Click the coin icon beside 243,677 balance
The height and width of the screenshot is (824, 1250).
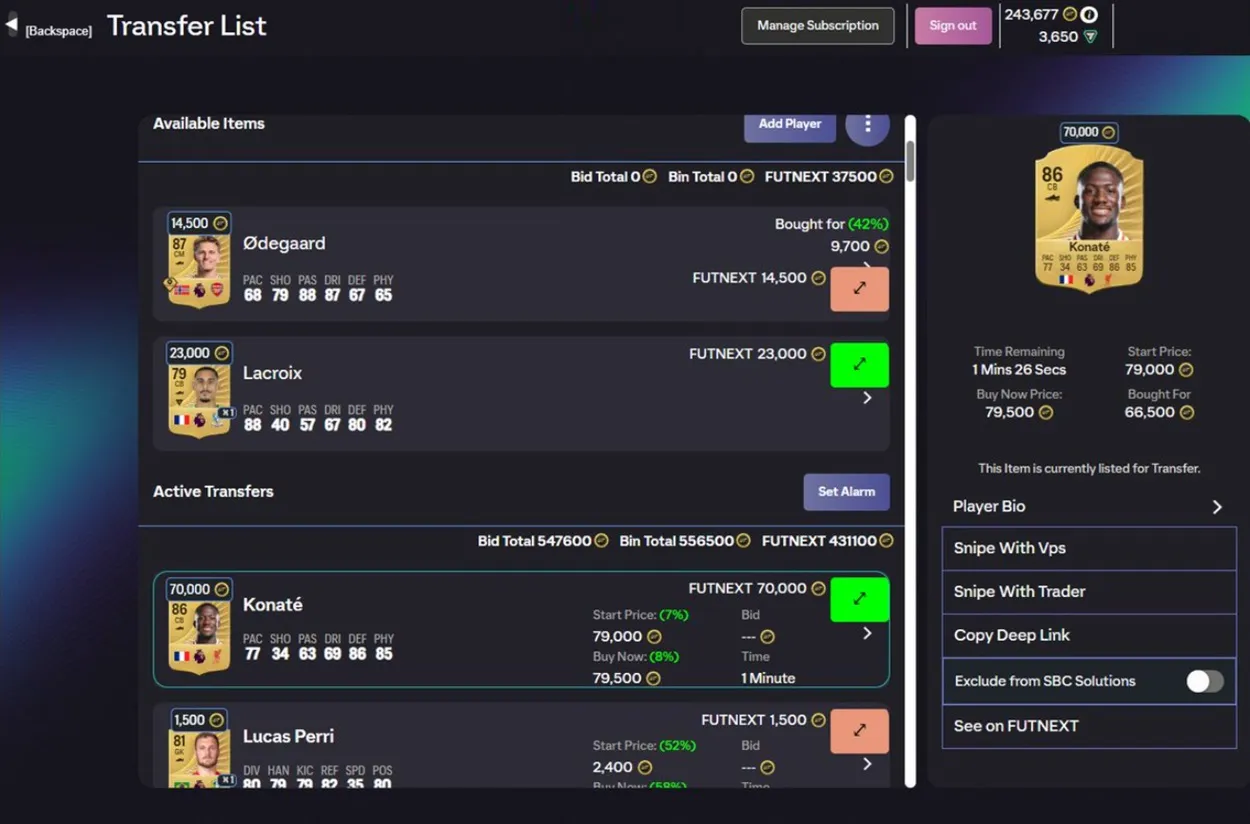[x=1070, y=14]
